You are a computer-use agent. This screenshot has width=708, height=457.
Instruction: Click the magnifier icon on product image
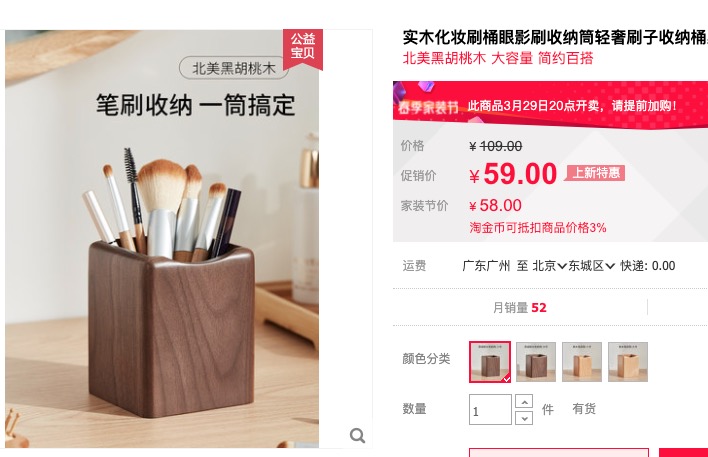click(357, 435)
